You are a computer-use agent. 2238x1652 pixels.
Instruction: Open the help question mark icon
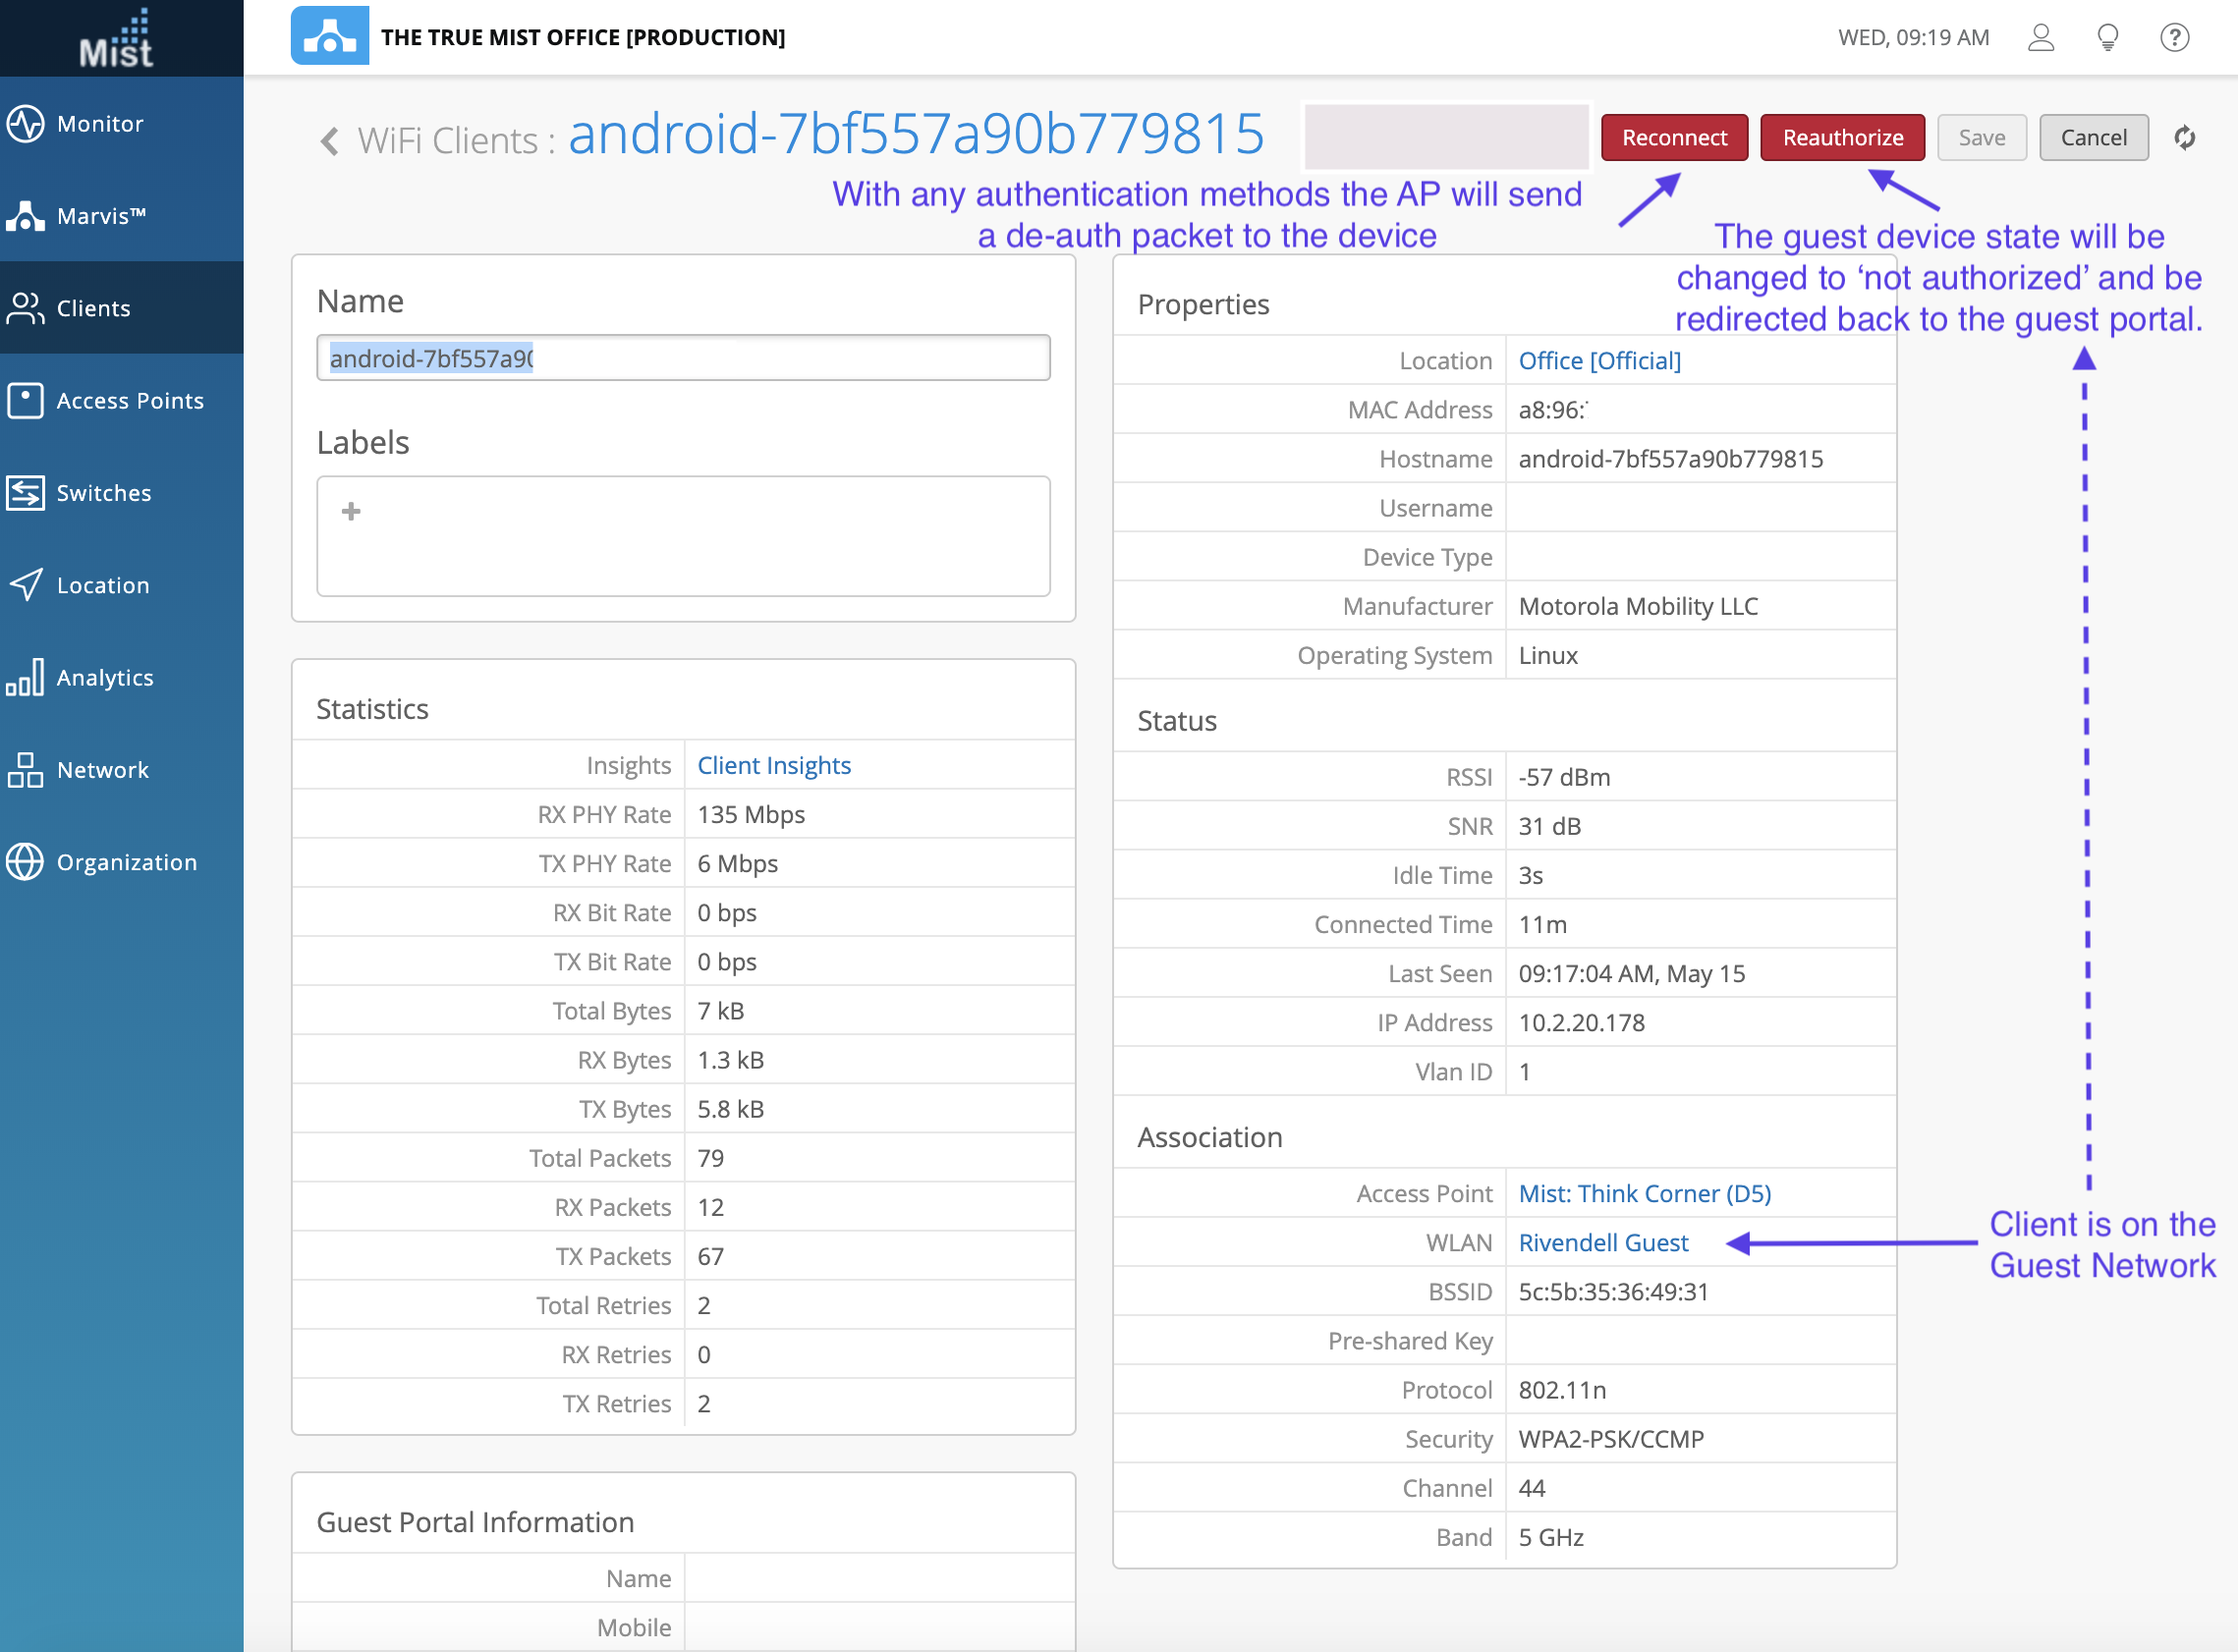point(2174,38)
